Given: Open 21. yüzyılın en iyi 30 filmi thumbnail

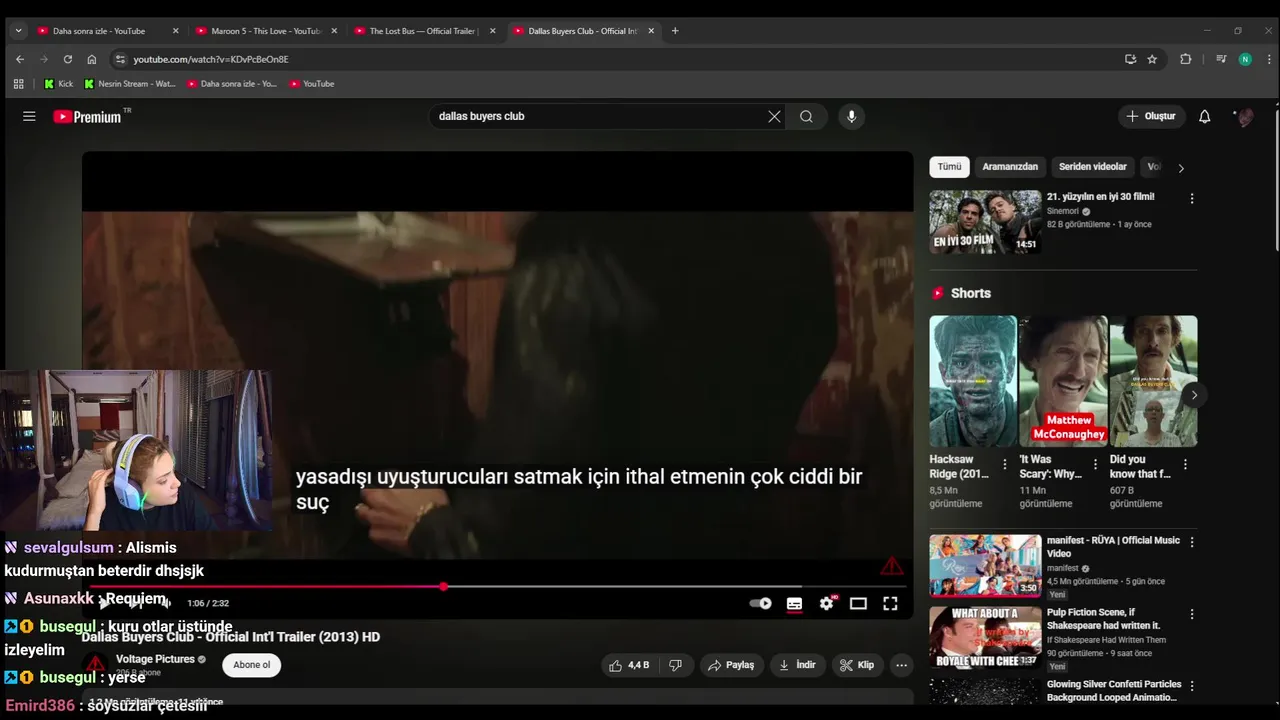Looking at the screenshot, I should (x=985, y=222).
